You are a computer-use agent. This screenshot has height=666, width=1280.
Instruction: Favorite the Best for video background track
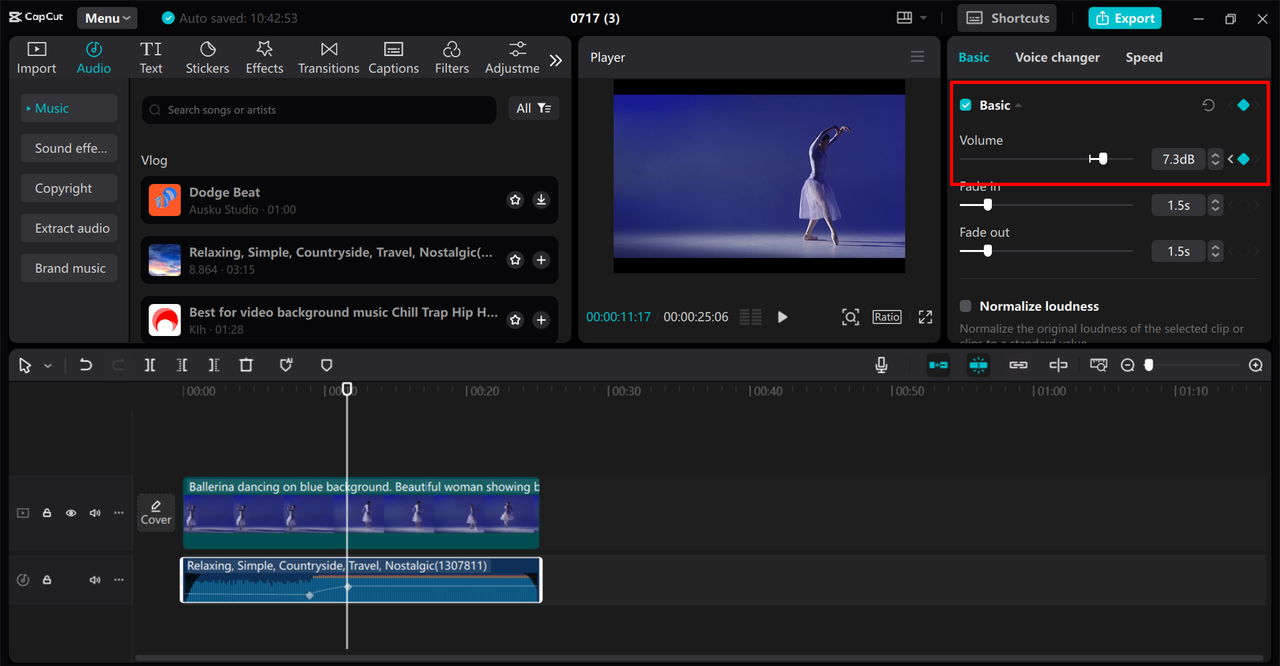tap(515, 320)
